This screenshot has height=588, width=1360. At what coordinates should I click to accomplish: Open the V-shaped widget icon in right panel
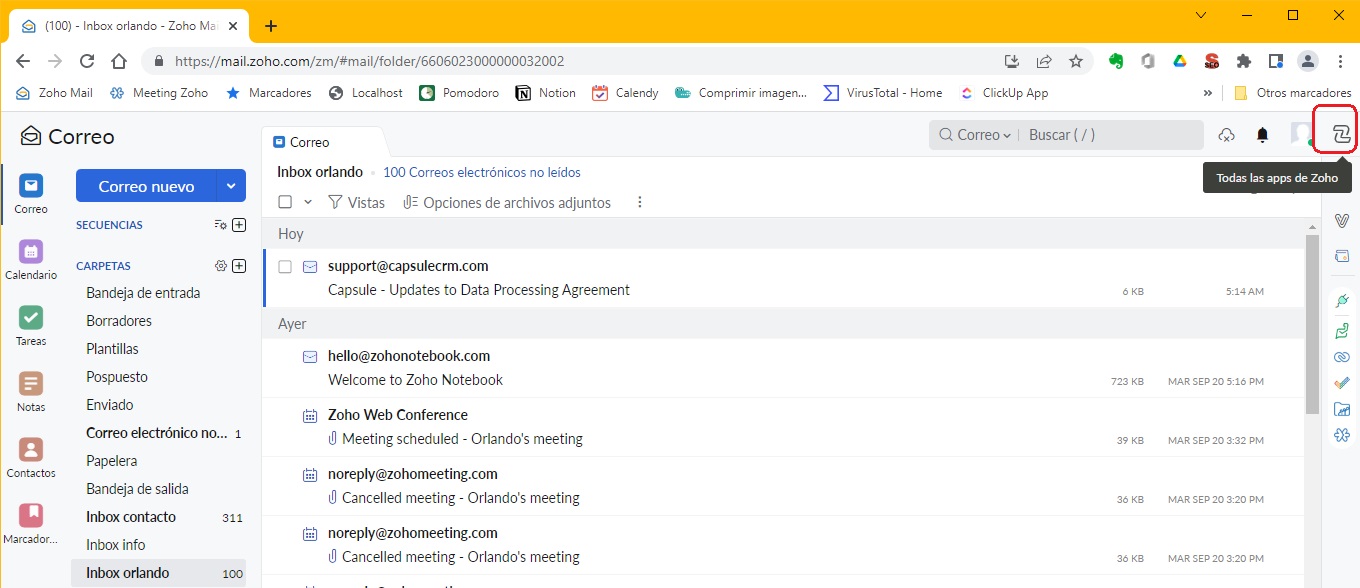click(x=1342, y=220)
